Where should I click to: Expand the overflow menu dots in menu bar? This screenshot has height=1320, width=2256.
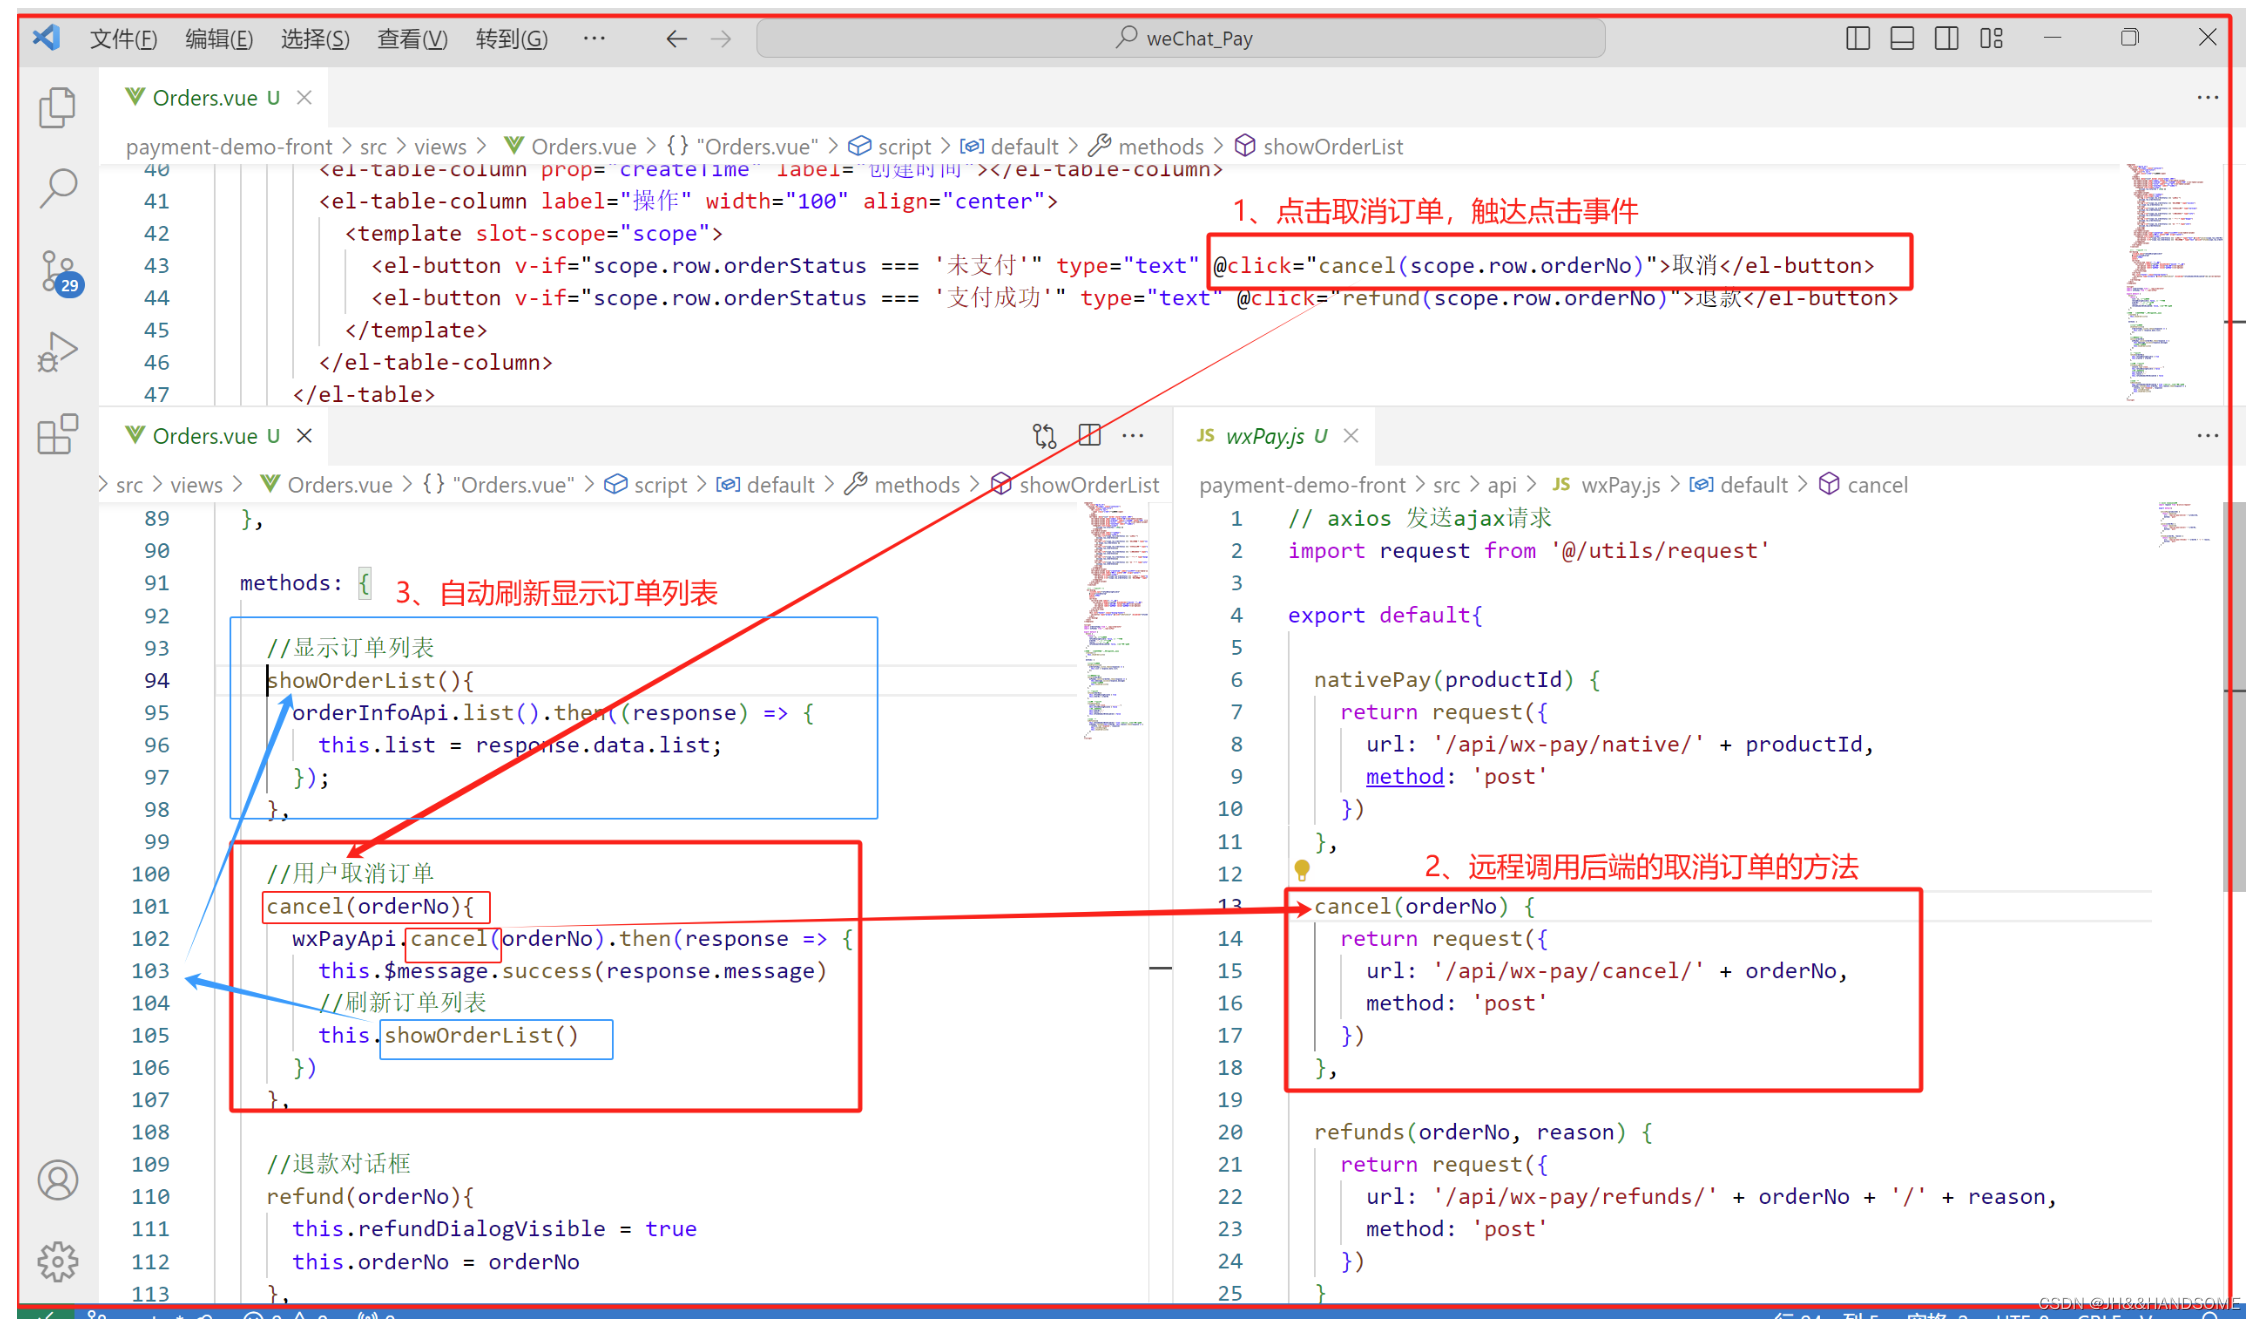point(594,38)
